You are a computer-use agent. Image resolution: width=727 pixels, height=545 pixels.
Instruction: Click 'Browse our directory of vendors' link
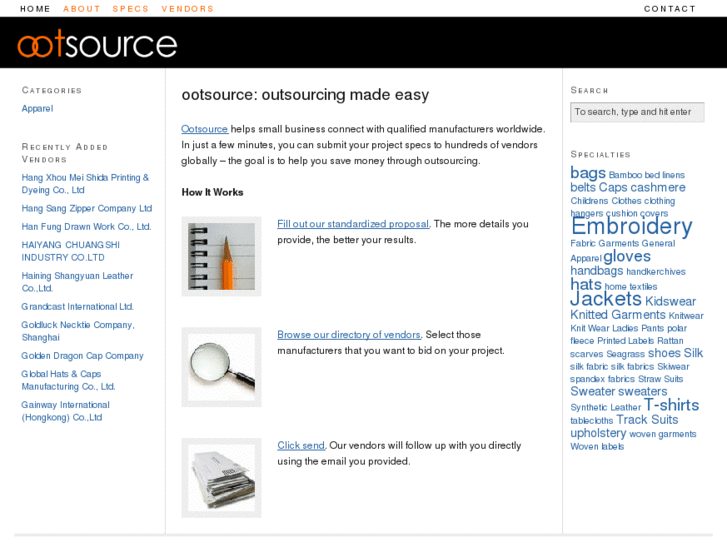tap(349, 335)
